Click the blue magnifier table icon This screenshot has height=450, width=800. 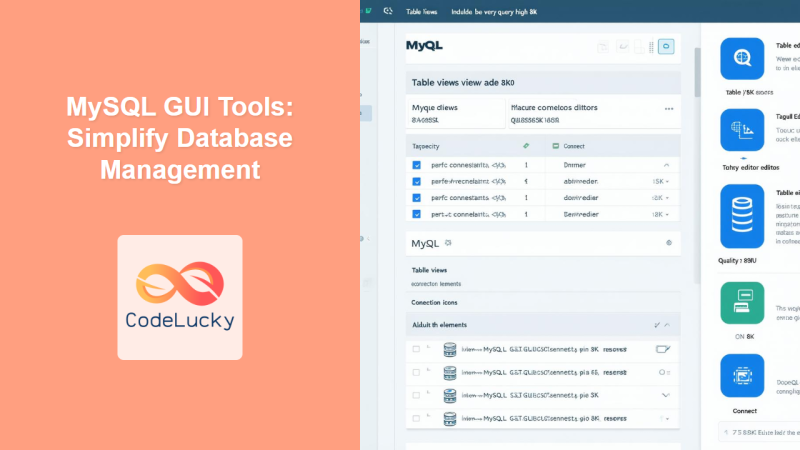click(742, 58)
